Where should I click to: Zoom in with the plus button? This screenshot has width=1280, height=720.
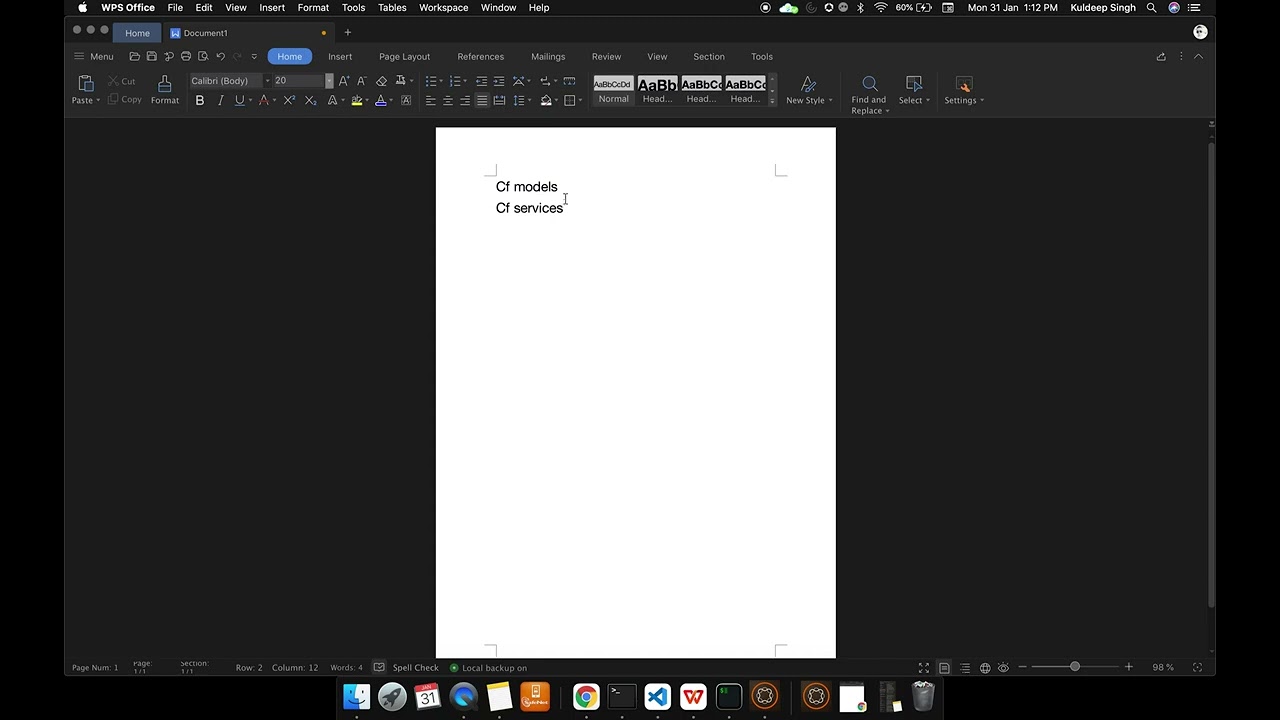pyautogui.click(x=1129, y=667)
